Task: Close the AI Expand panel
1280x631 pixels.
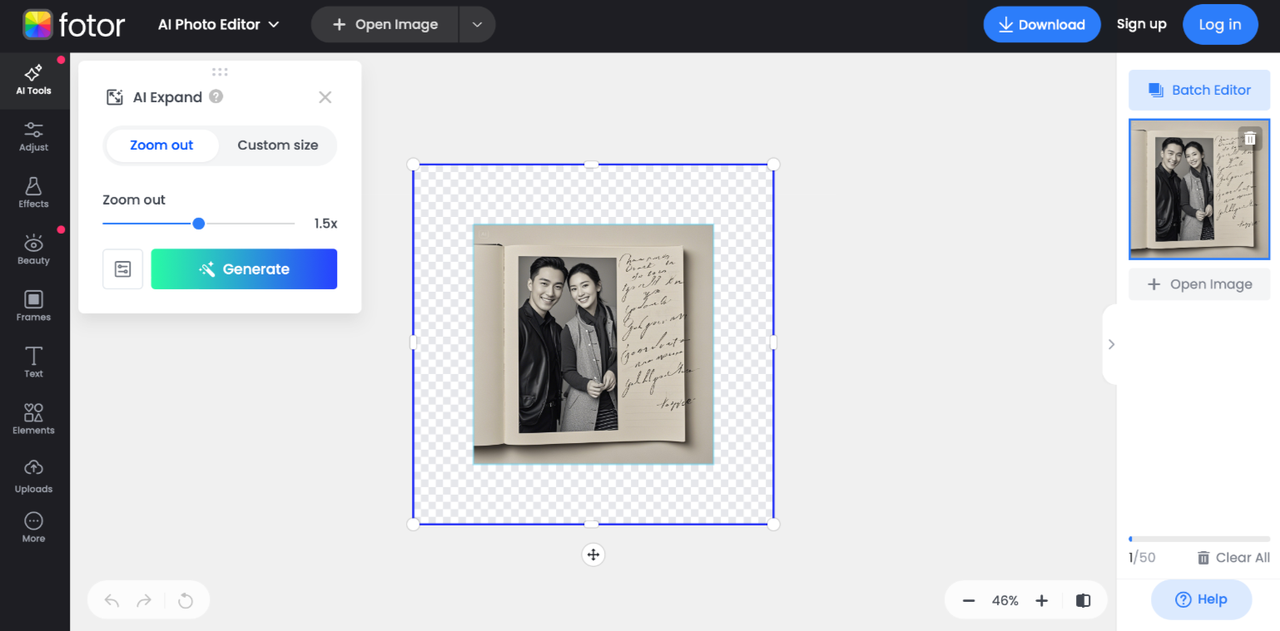Action: tap(325, 97)
